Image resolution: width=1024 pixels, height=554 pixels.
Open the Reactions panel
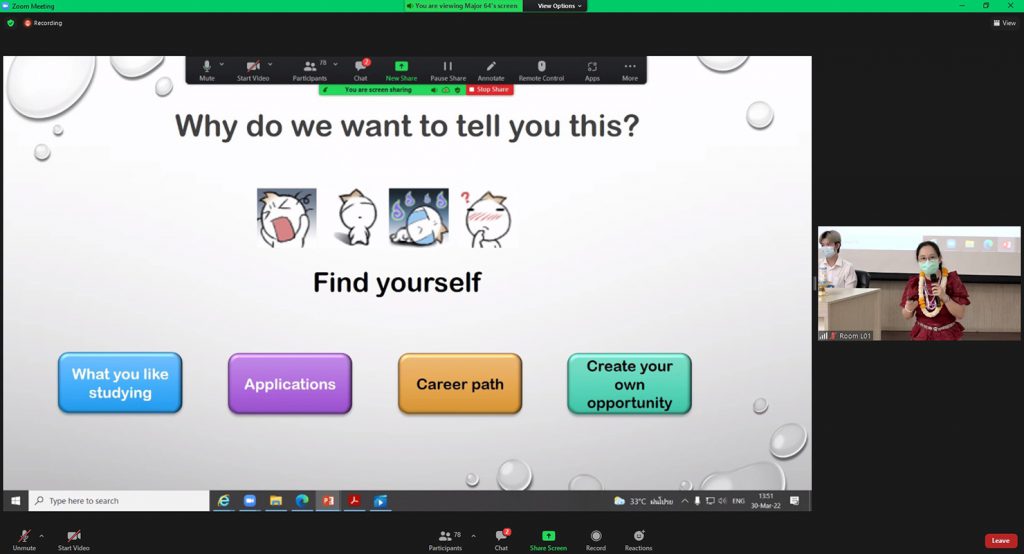(x=638, y=539)
